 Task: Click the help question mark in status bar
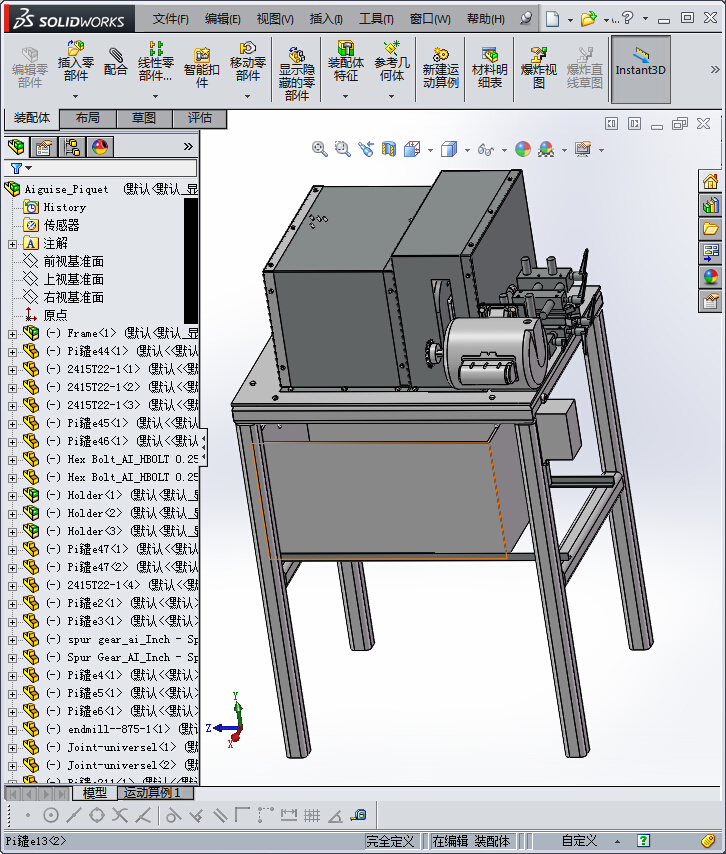643,841
